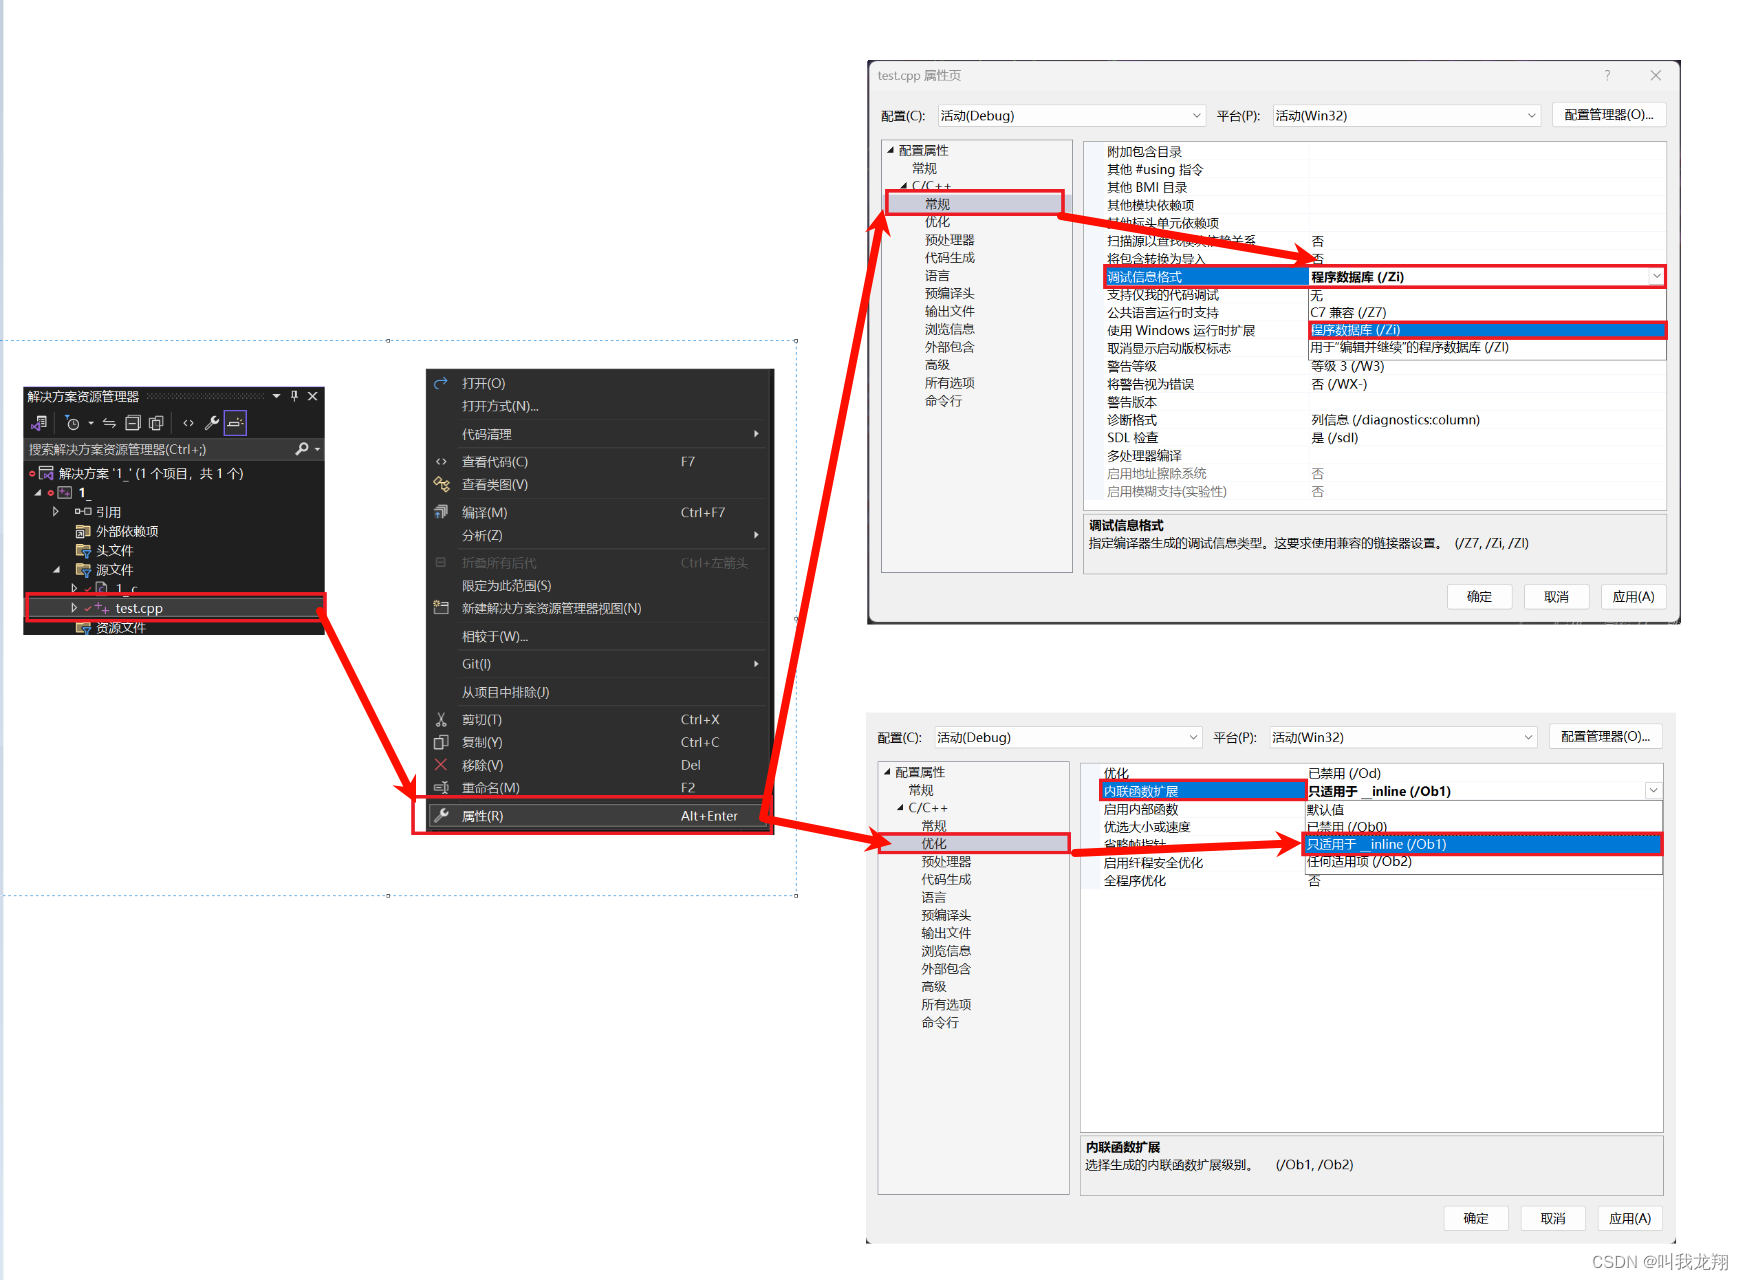Click the solution/folder view switch icon
The height and width of the screenshot is (1280, 1743).
point(39,423)
